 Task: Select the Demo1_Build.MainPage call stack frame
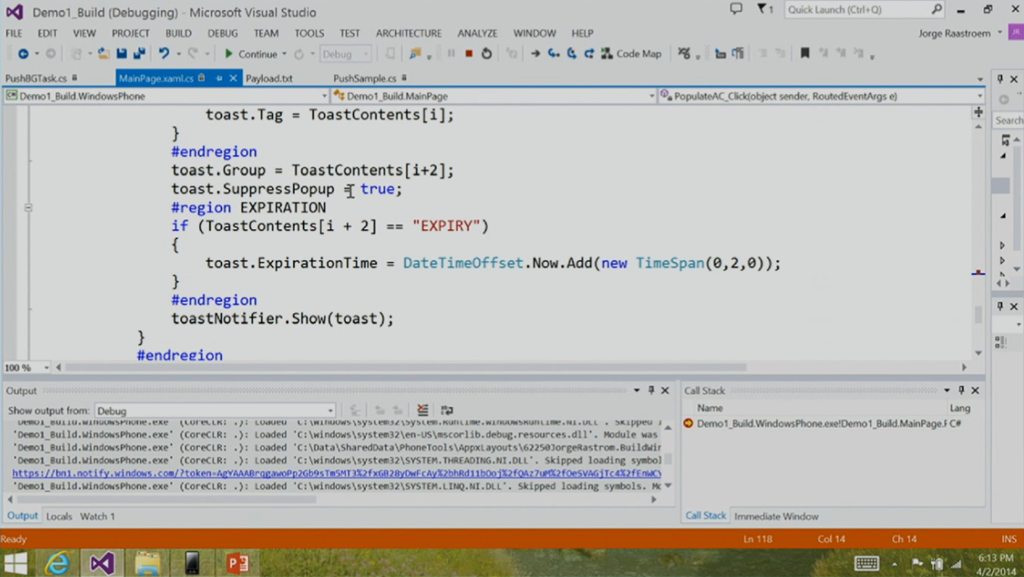(x=820, y=423)
